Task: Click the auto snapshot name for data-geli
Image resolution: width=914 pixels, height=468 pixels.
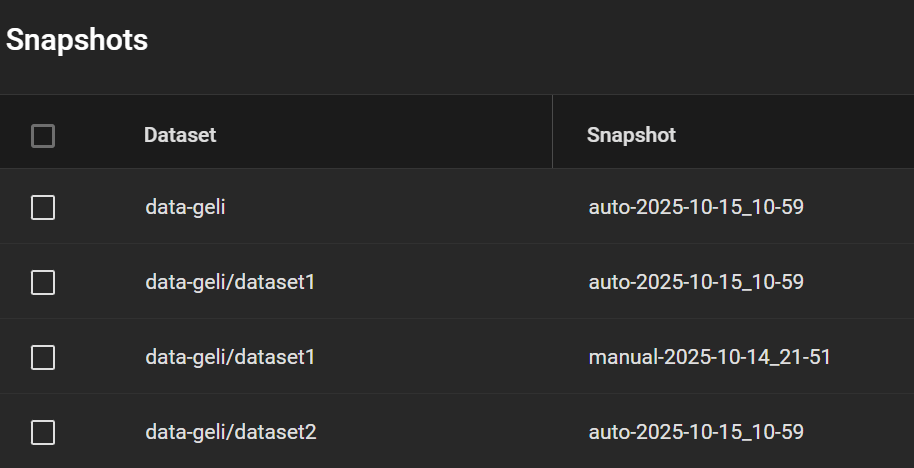Action: pyautogui.click(x=696, y=208)
